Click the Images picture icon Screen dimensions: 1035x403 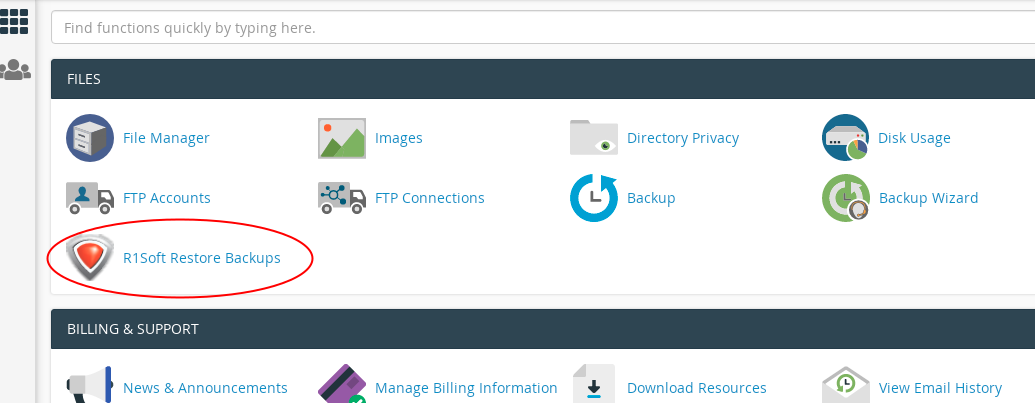[x=342, y=138]
